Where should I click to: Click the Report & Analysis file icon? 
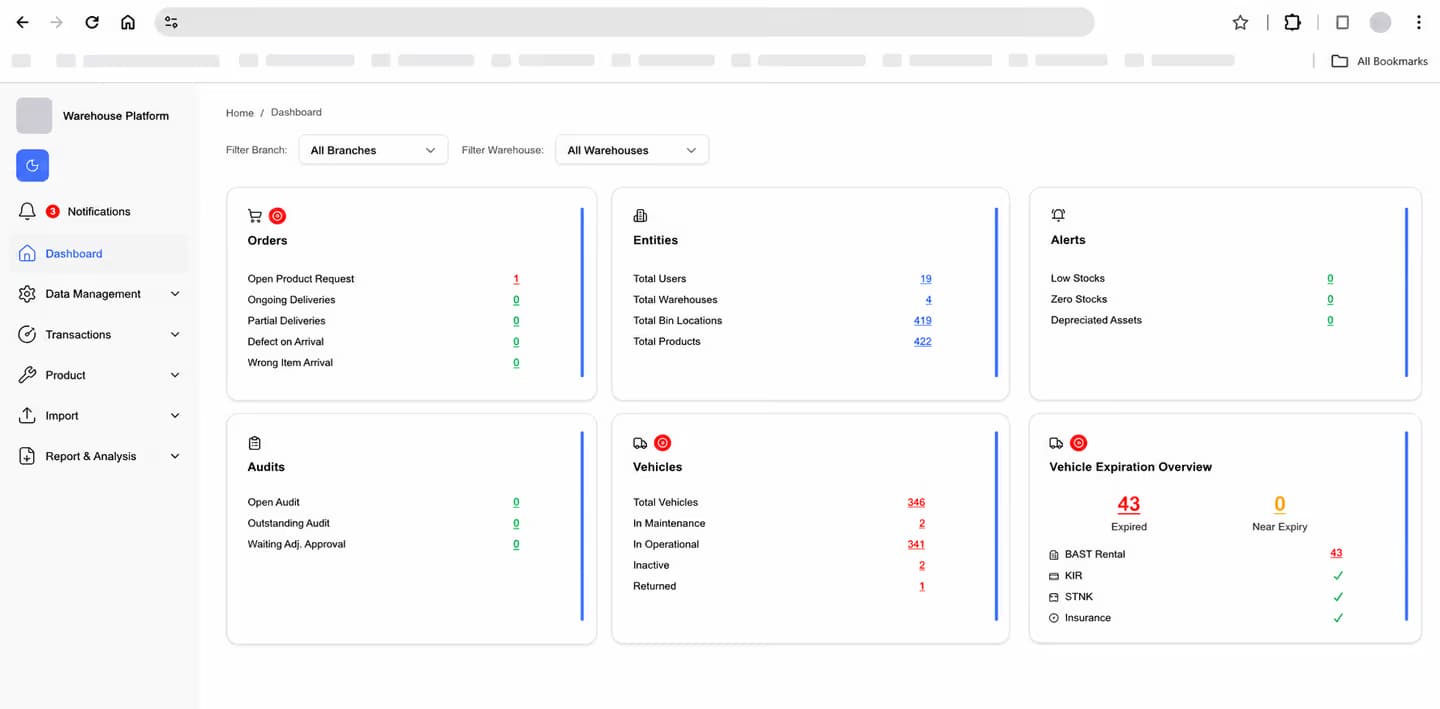(27, 456)
